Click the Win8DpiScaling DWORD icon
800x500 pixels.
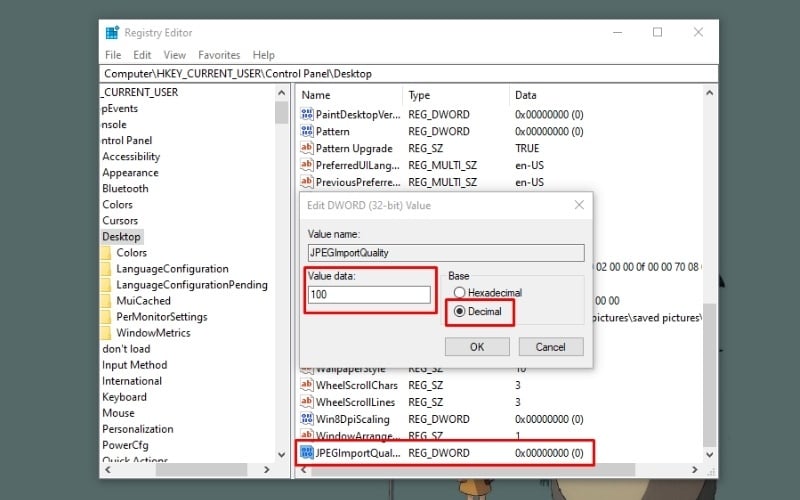tap(307, 419)
